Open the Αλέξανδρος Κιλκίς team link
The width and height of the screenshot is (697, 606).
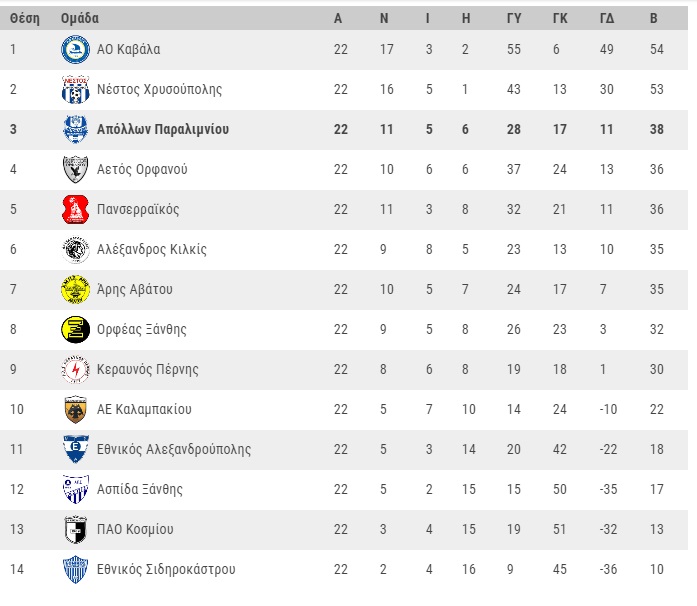pos(152,249)
